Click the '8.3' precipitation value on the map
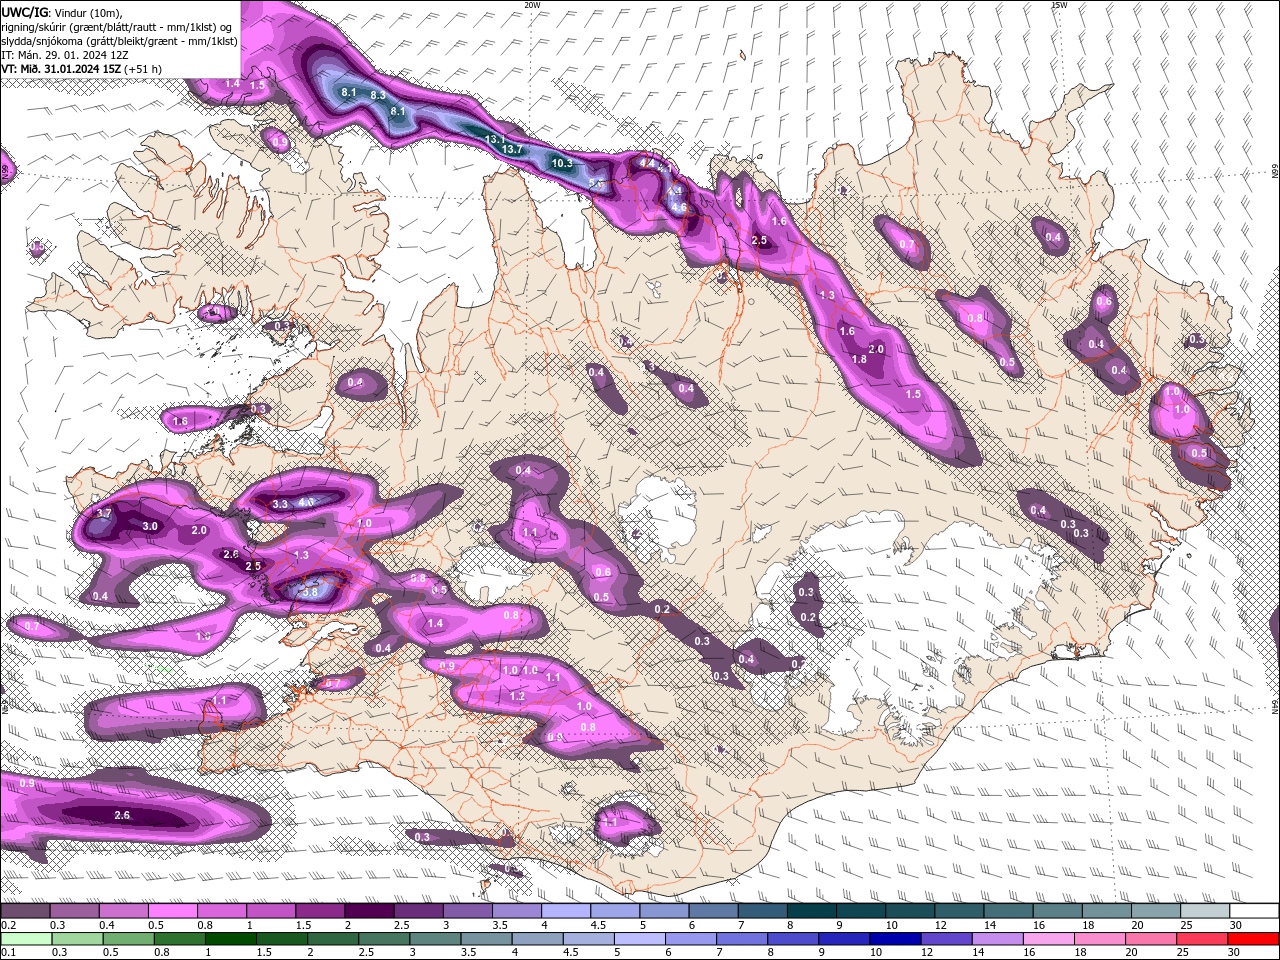This screenshot has height=960, width=1280. [378, 95]
